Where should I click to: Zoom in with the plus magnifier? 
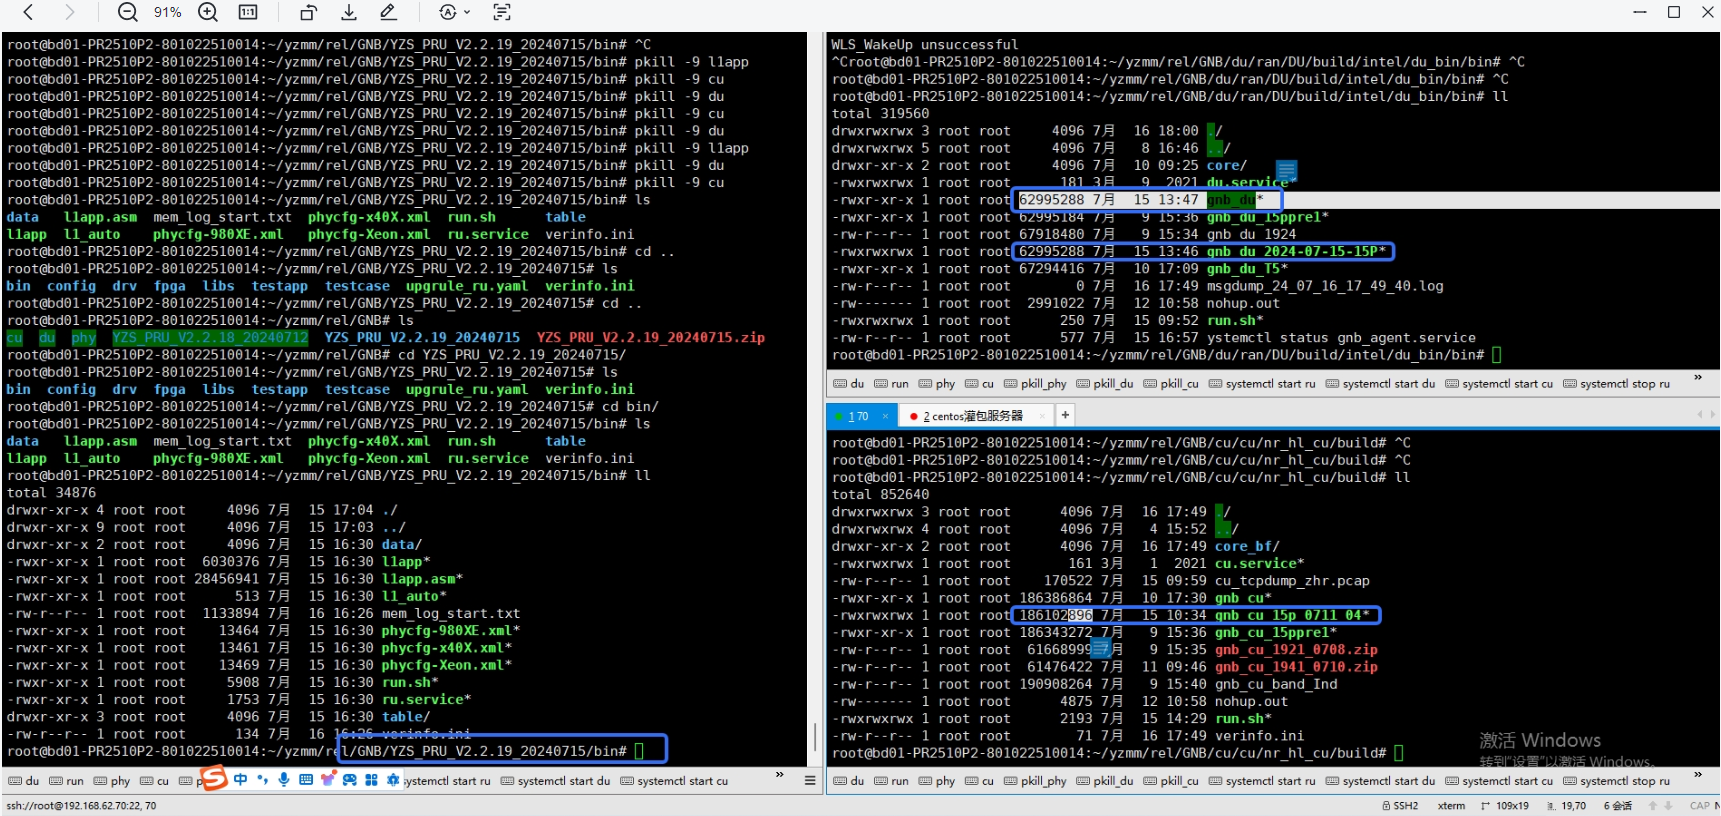pos(208,12)
